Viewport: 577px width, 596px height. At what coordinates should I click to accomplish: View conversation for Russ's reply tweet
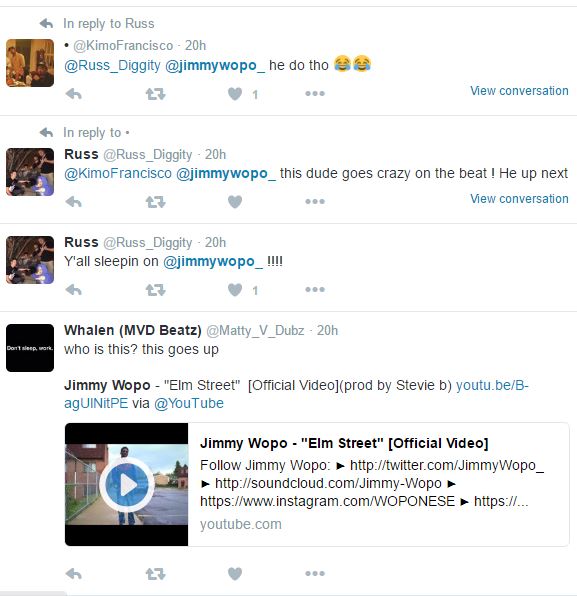tap(519, 199)
